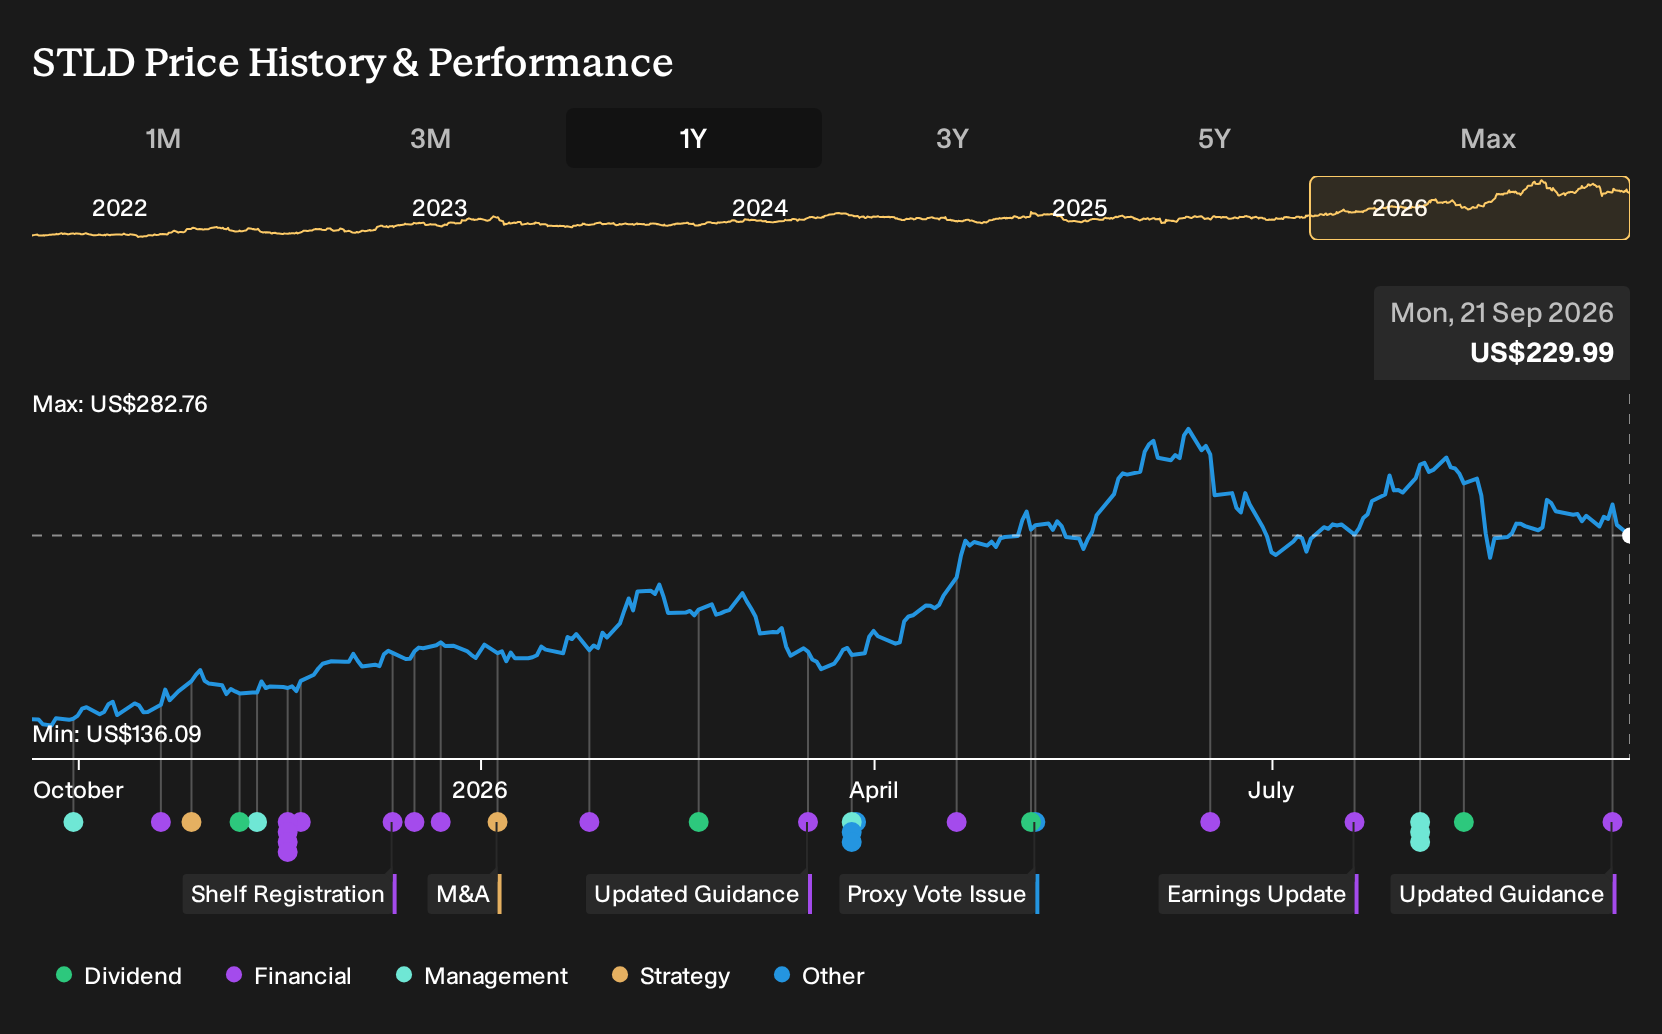Open the Shelf Registration event label
This screenshot has height=1034, width=1662.
point(288,894)
